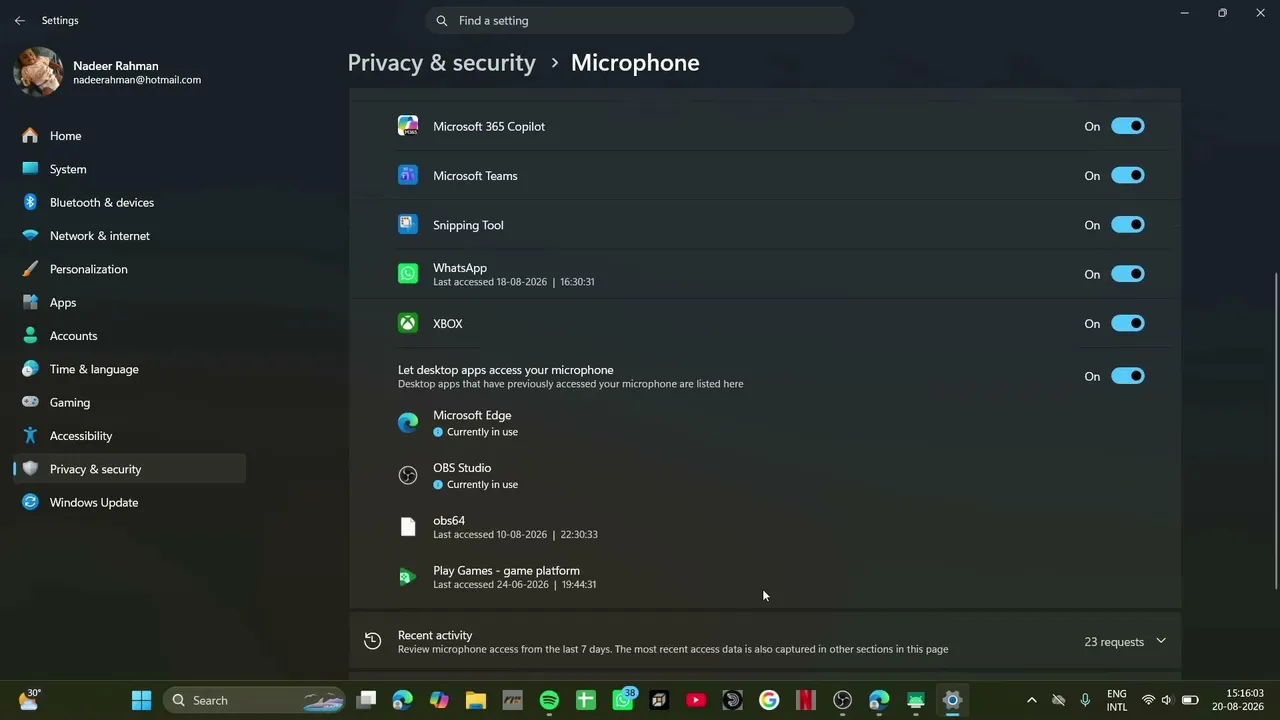Click the "Last accessed 18-08-2026 | 16:30:31" text
1280x720 pixels.
[514, 282]
